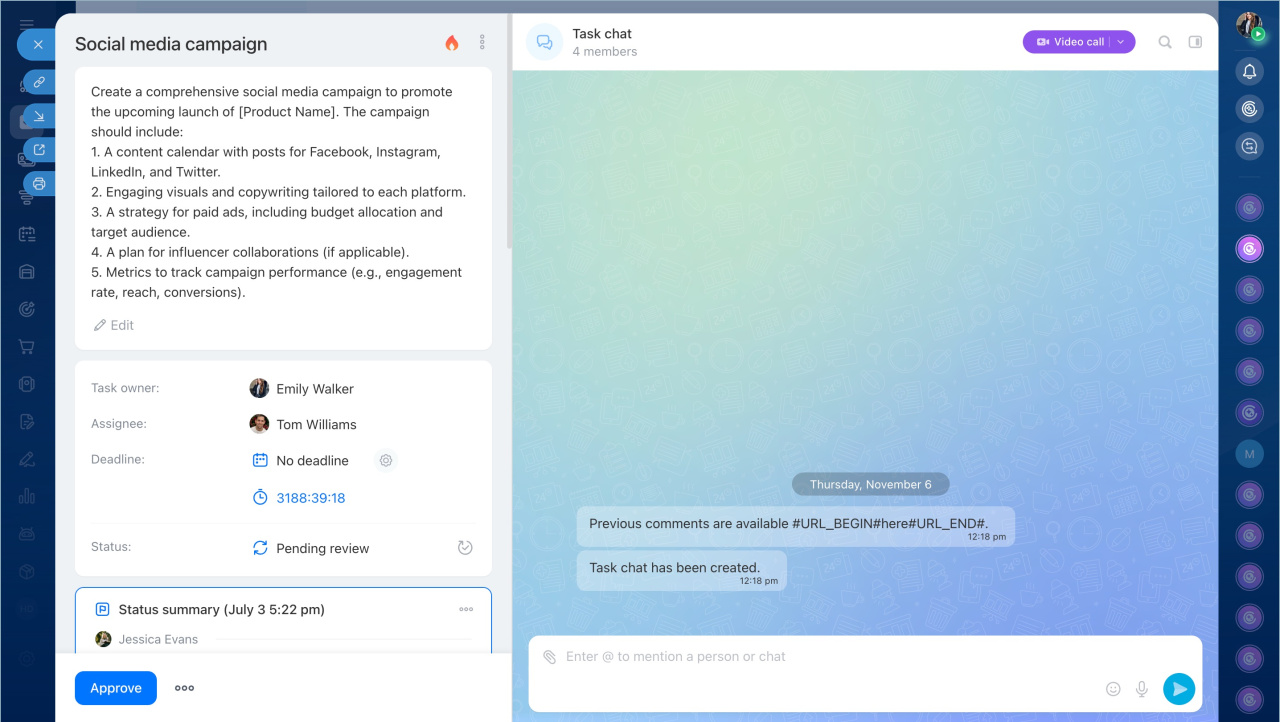The height and width of the screenshot is (722, 1280).
Task: Search within the Task chat
Action: coord(1165,42)
